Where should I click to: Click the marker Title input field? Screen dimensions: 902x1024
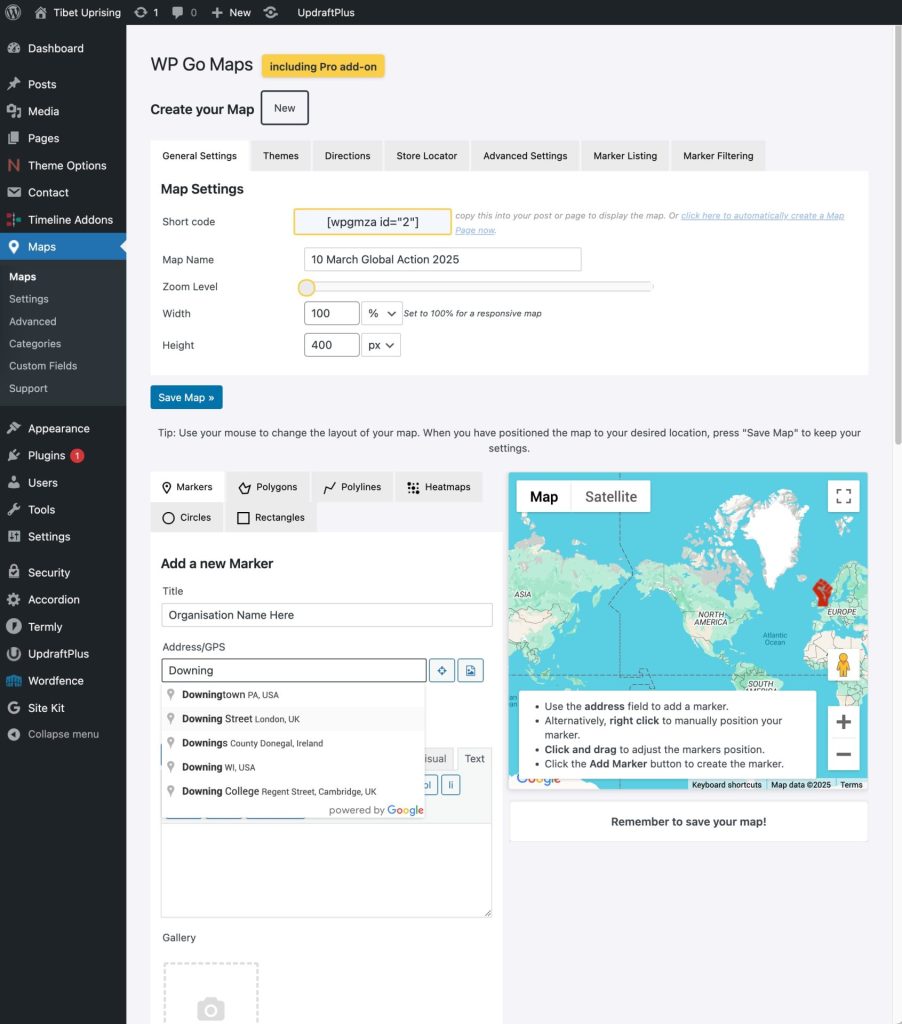pos(327,615)
